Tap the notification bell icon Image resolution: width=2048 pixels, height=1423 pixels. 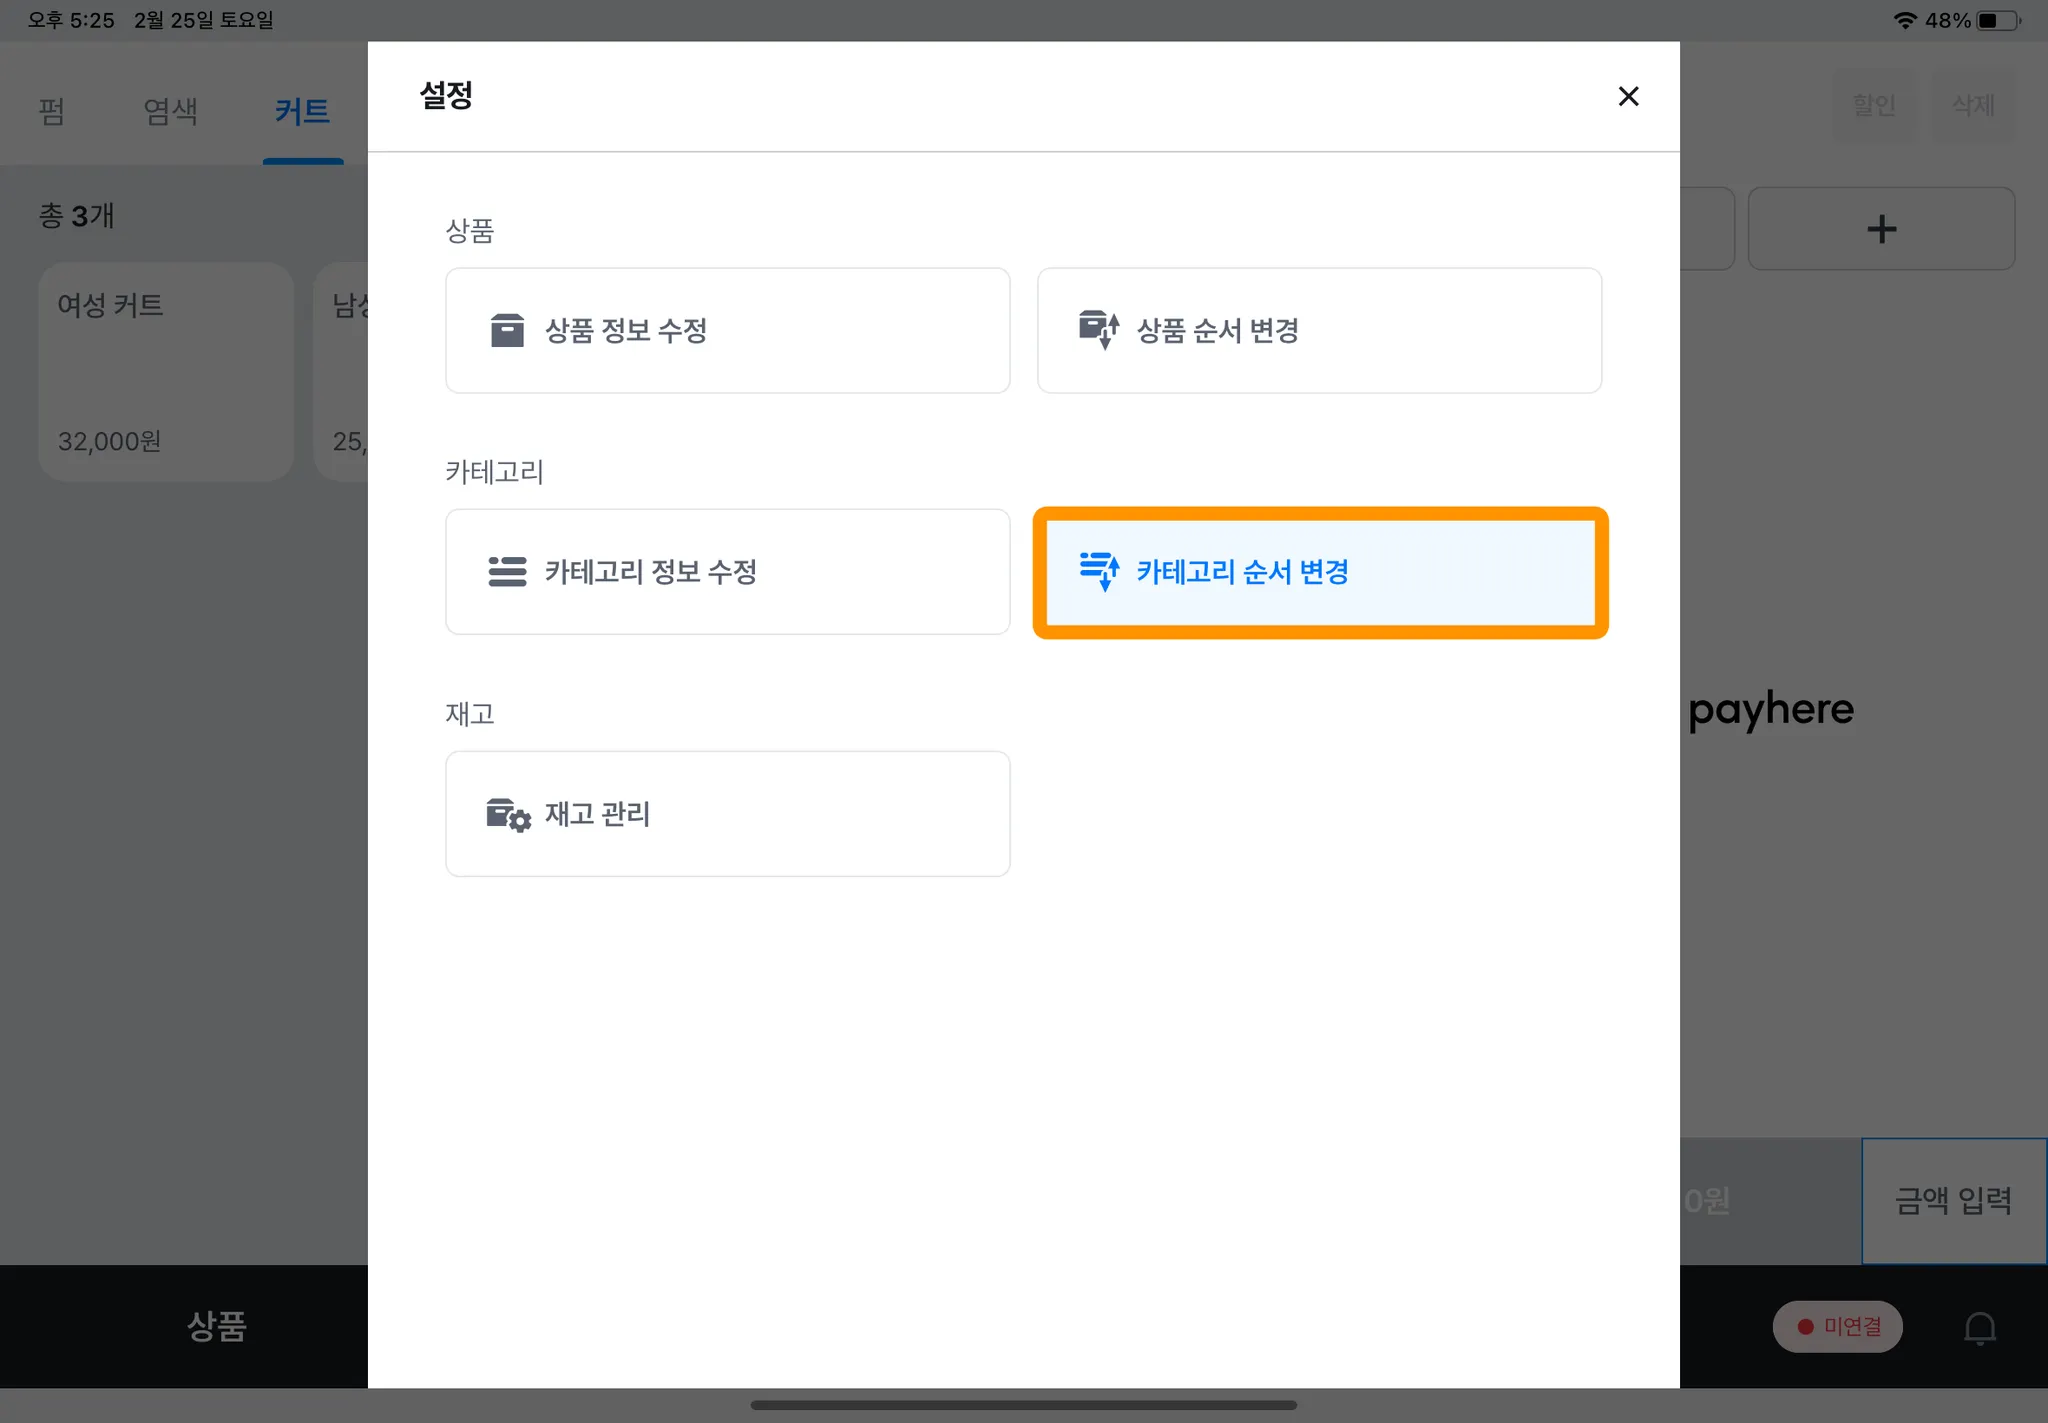(x=1979, y=1327)
